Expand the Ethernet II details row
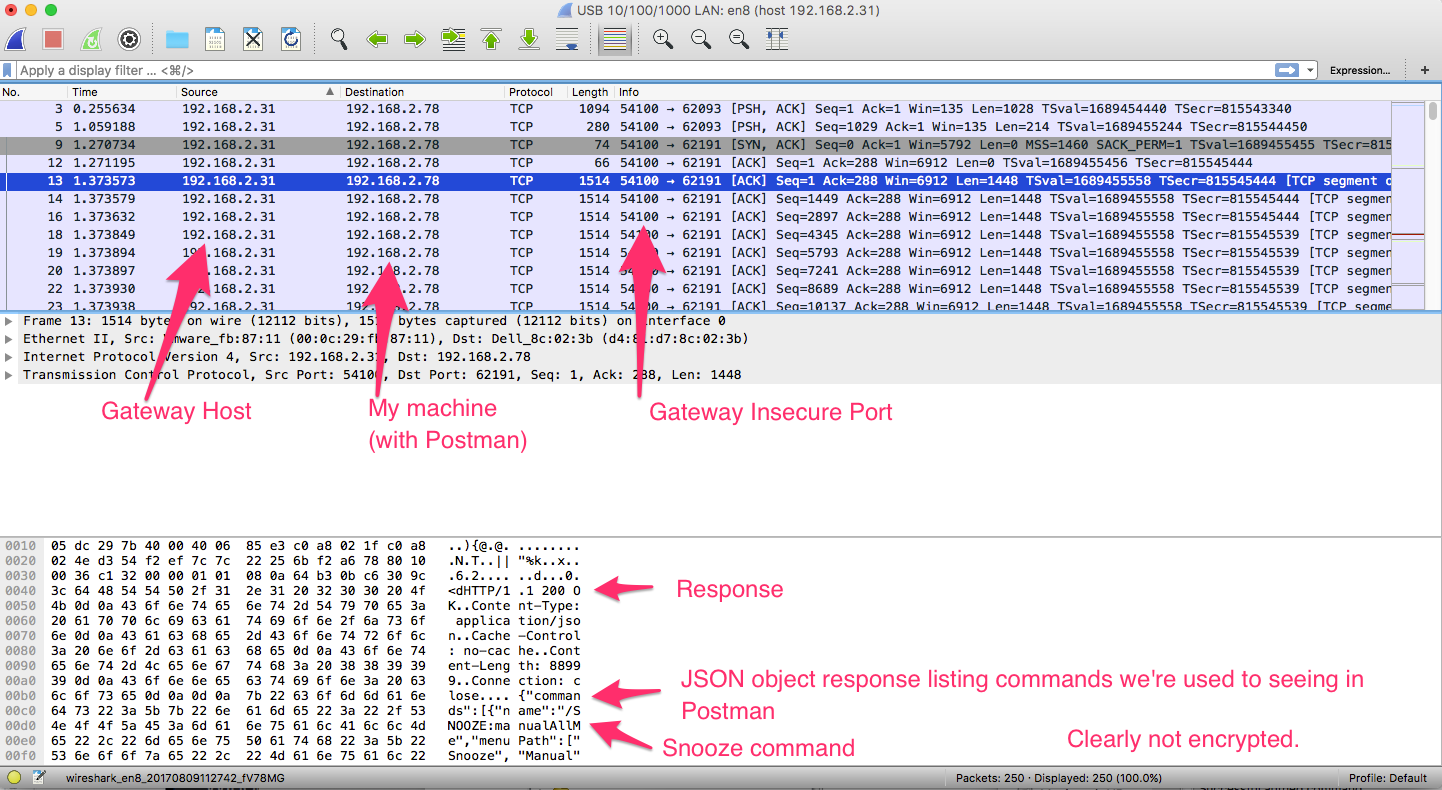Viewport: 1442px width, 790px height. 10,339
